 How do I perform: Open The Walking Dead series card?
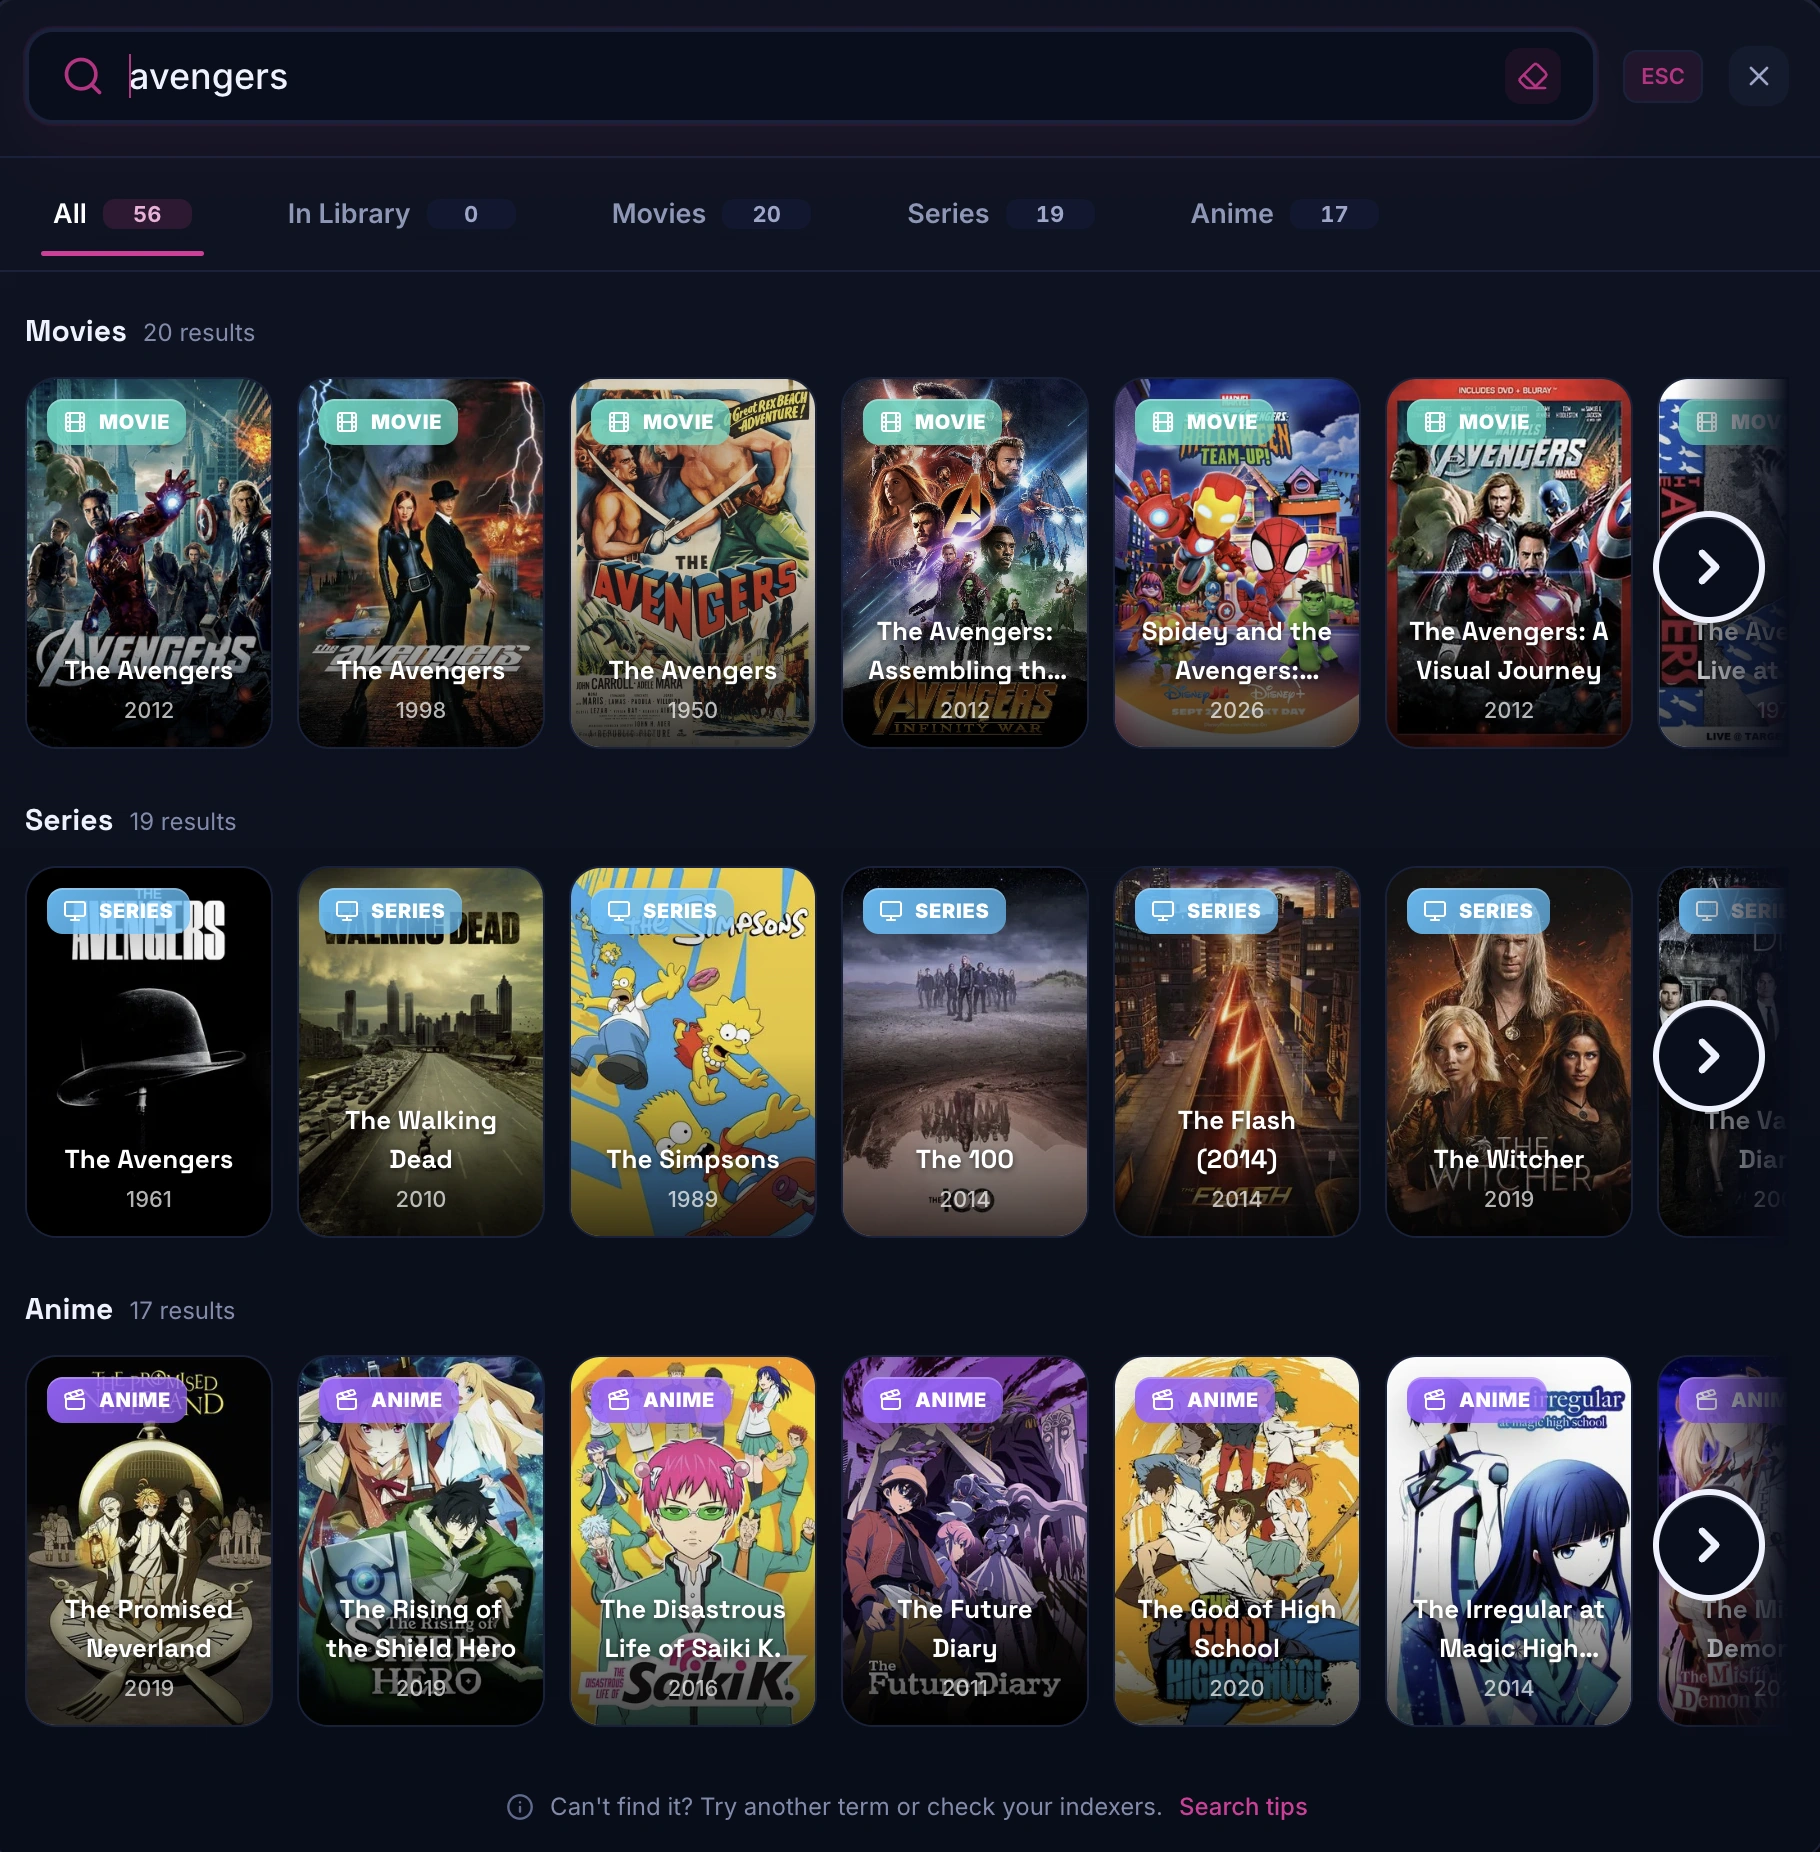(x=421, y=1052)
